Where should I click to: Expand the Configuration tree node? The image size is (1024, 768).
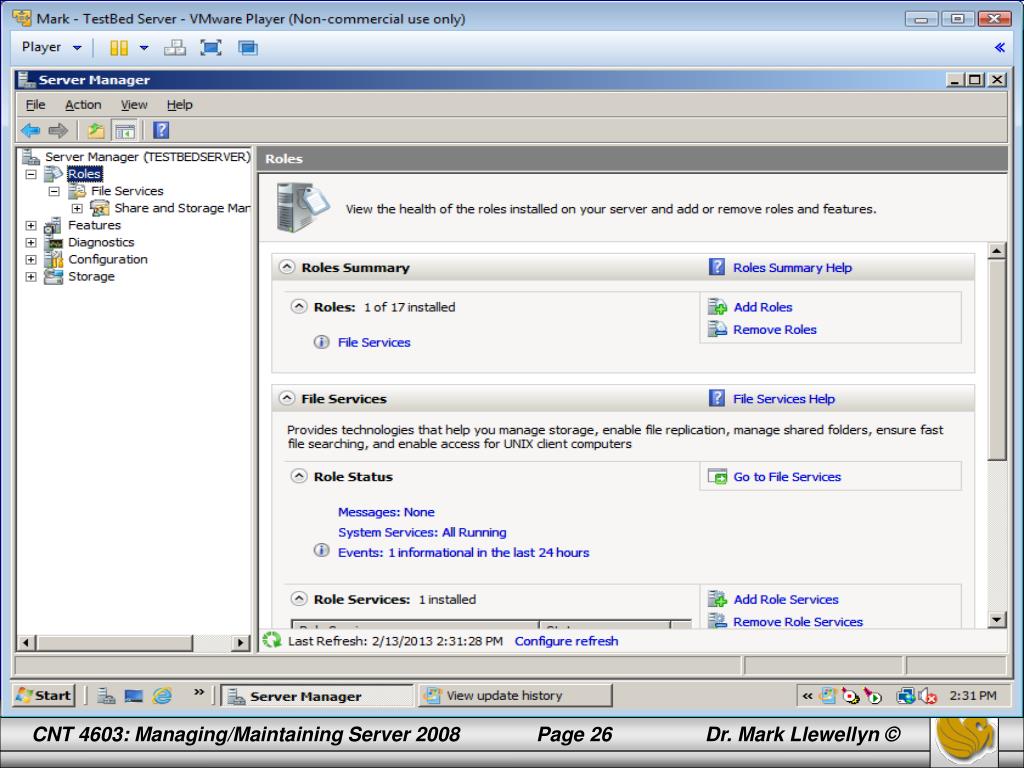click(x=31, y=259)
